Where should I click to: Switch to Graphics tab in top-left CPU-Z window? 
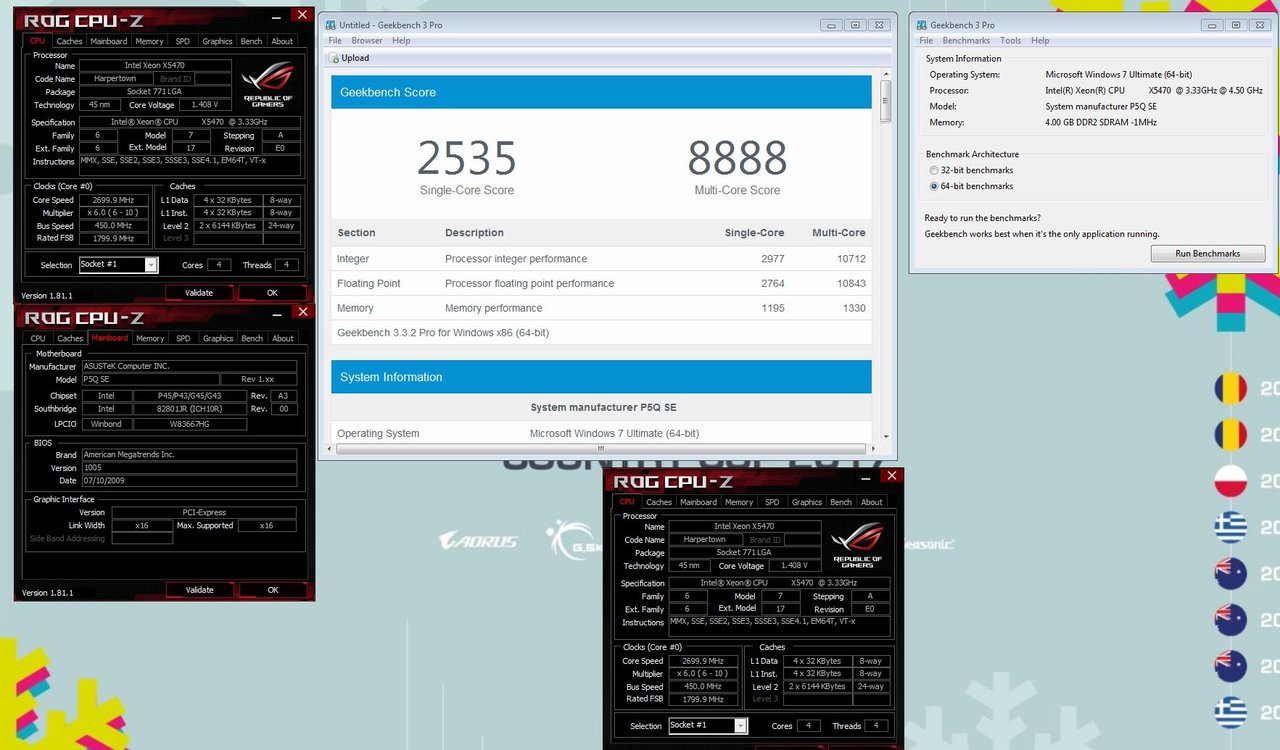pyautogui.click(x=218, y=41)
